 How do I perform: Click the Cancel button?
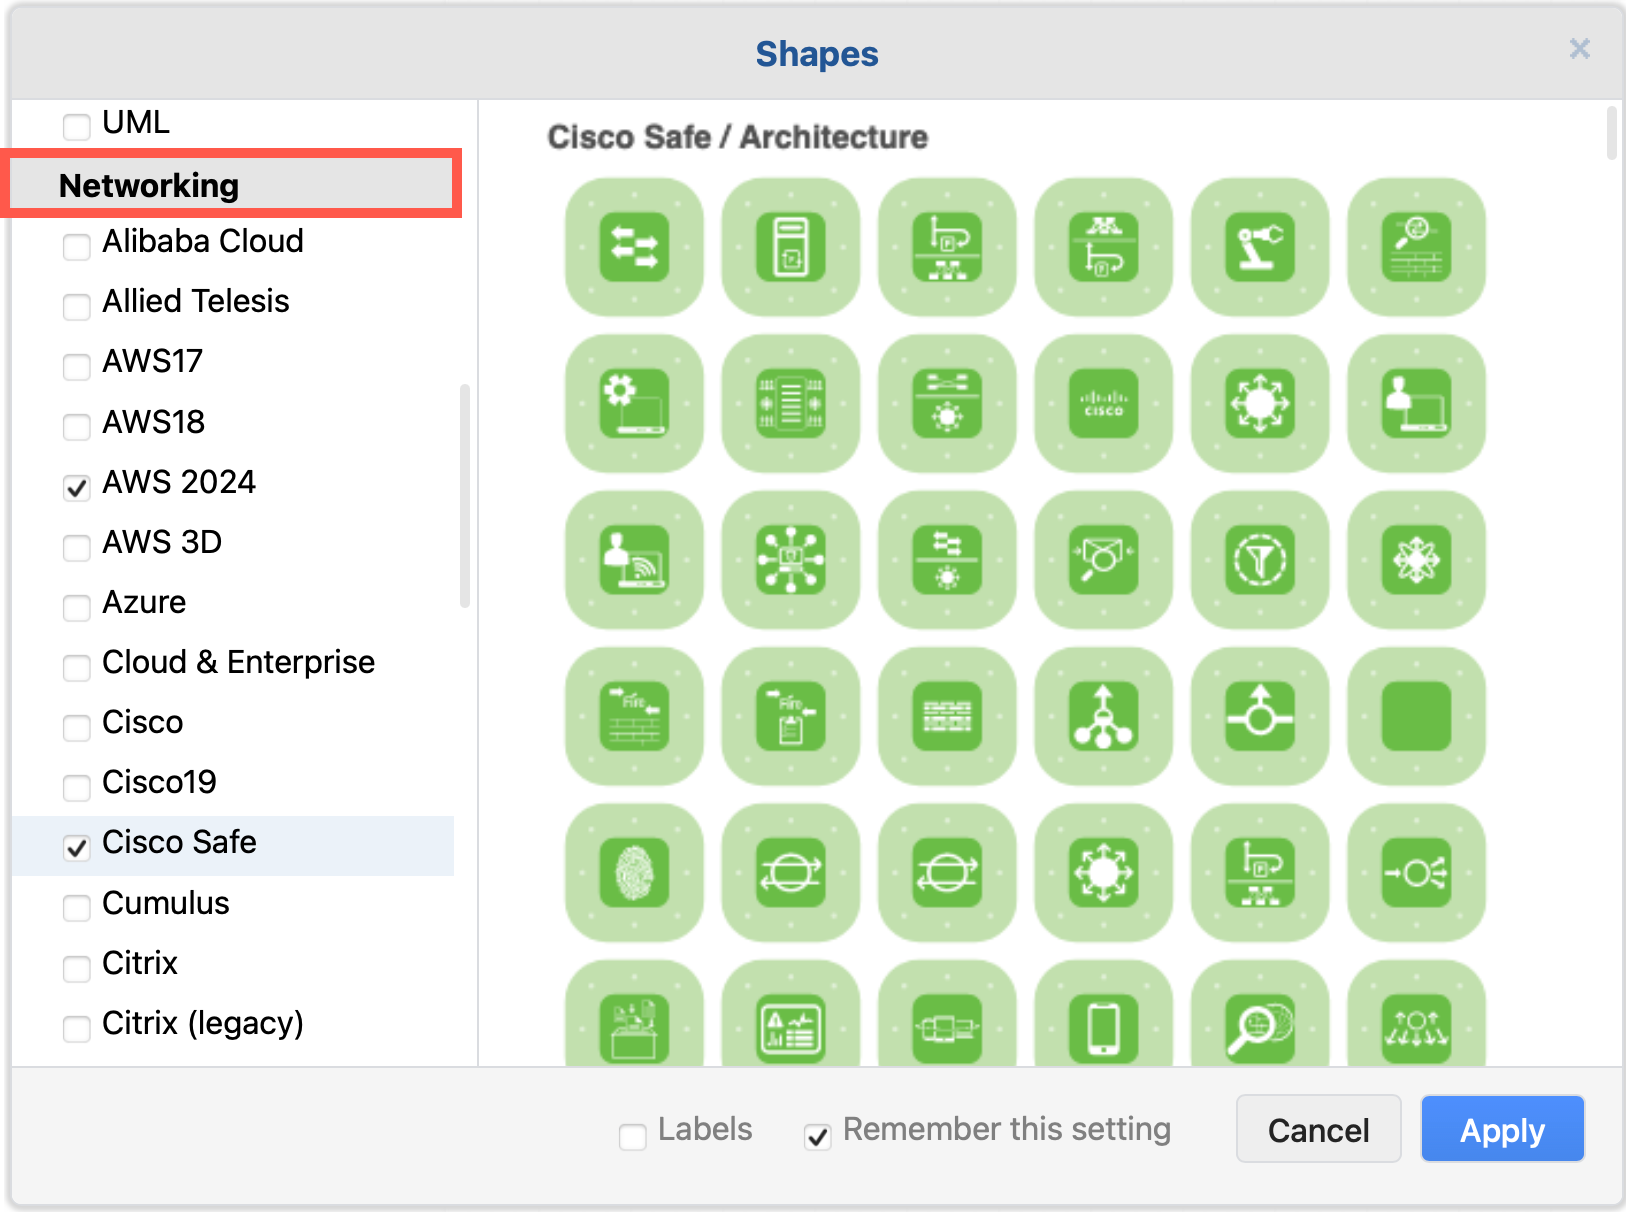point(1318,1129)
